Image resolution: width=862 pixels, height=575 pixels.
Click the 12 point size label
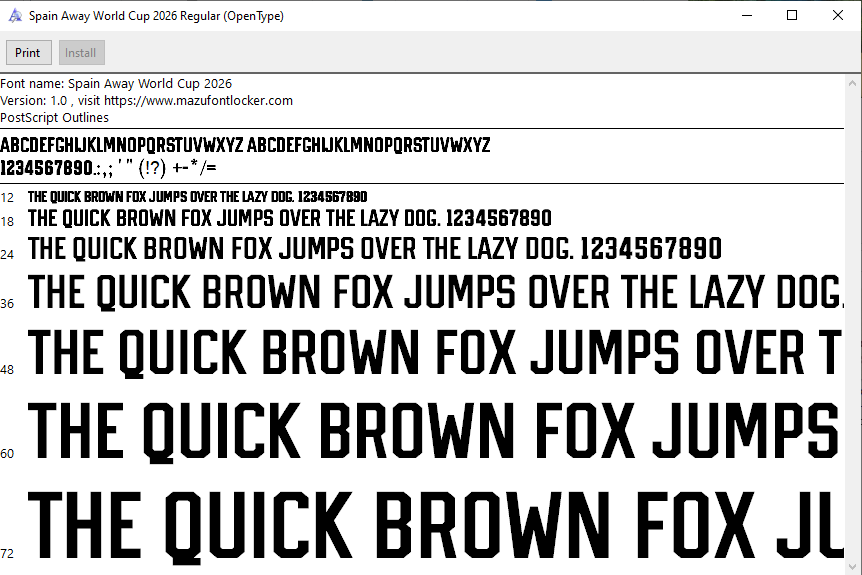point(8,198)
